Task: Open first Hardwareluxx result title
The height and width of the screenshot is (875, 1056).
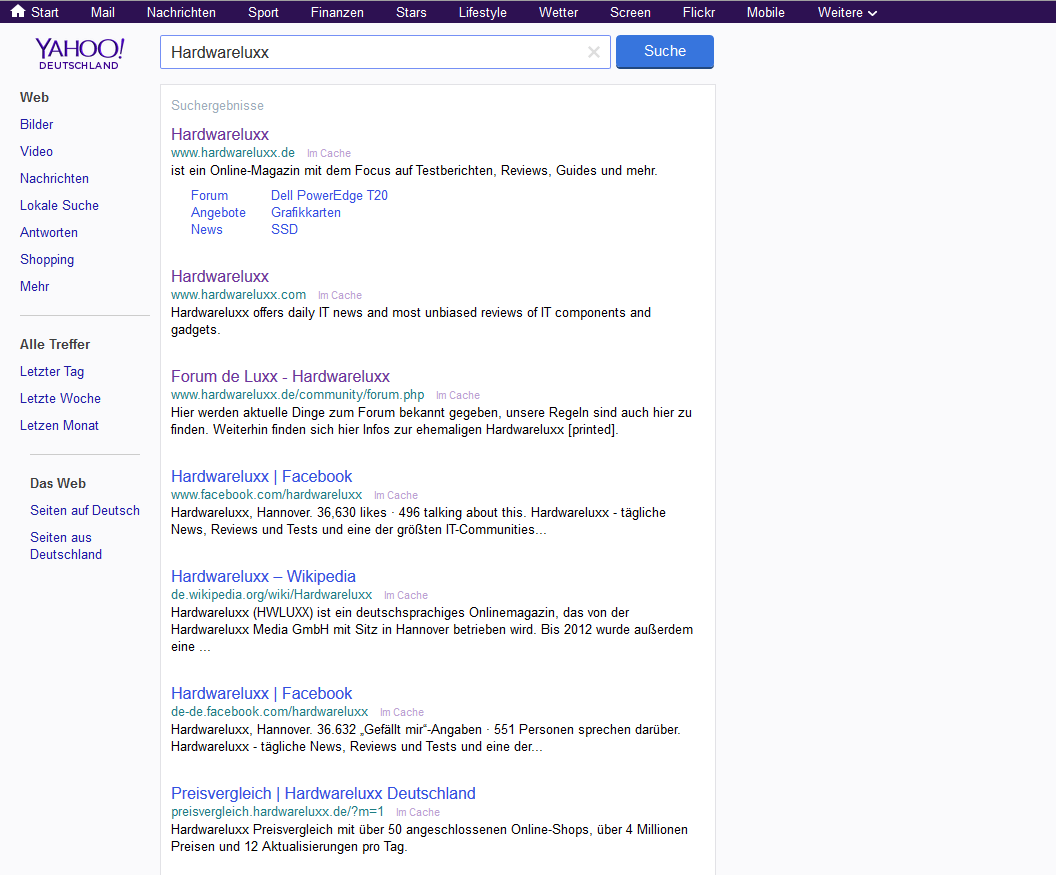Action: coord(220,134)
